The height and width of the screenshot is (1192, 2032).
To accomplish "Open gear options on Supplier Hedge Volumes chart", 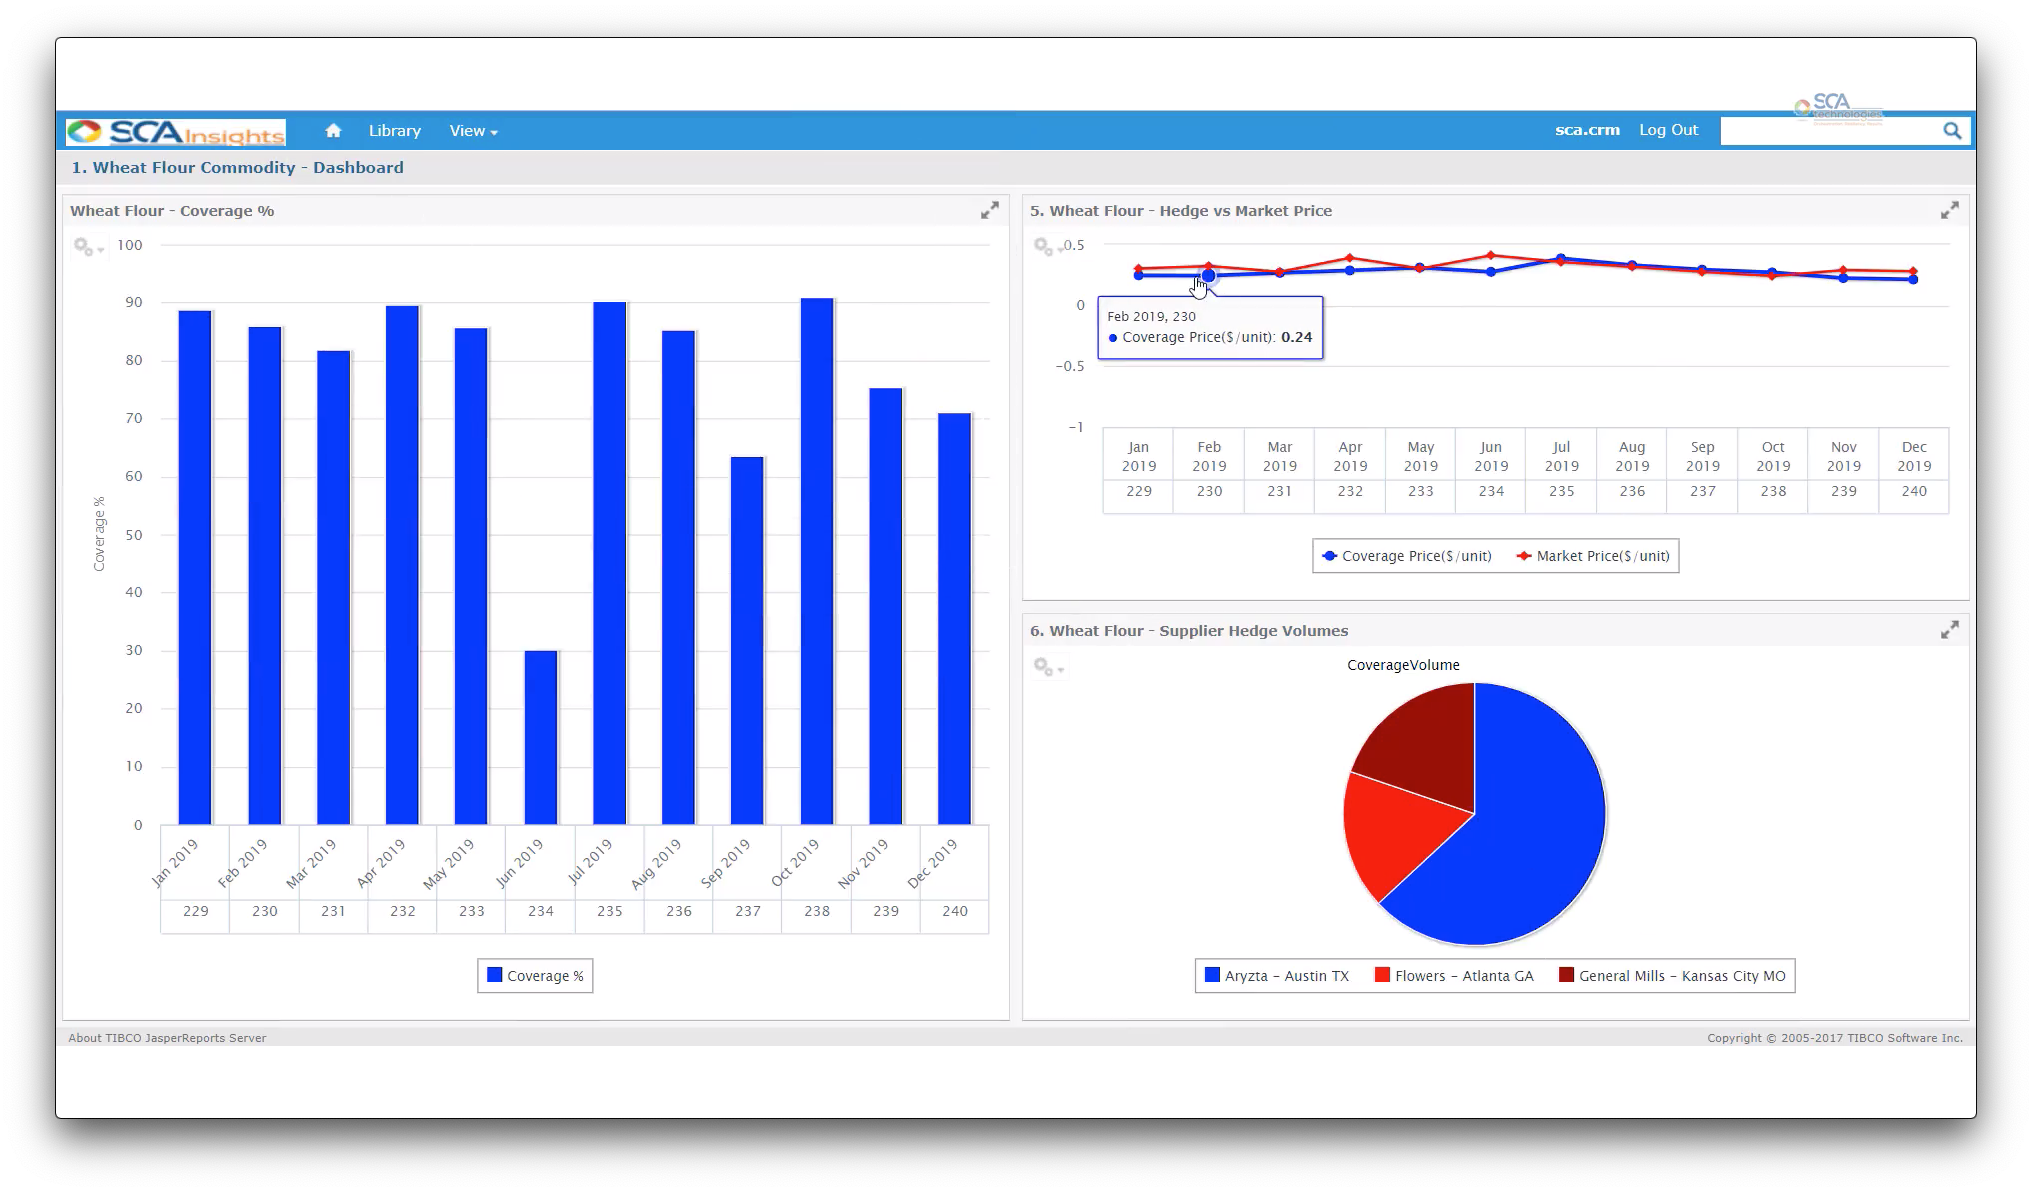I will (1048, 666).
